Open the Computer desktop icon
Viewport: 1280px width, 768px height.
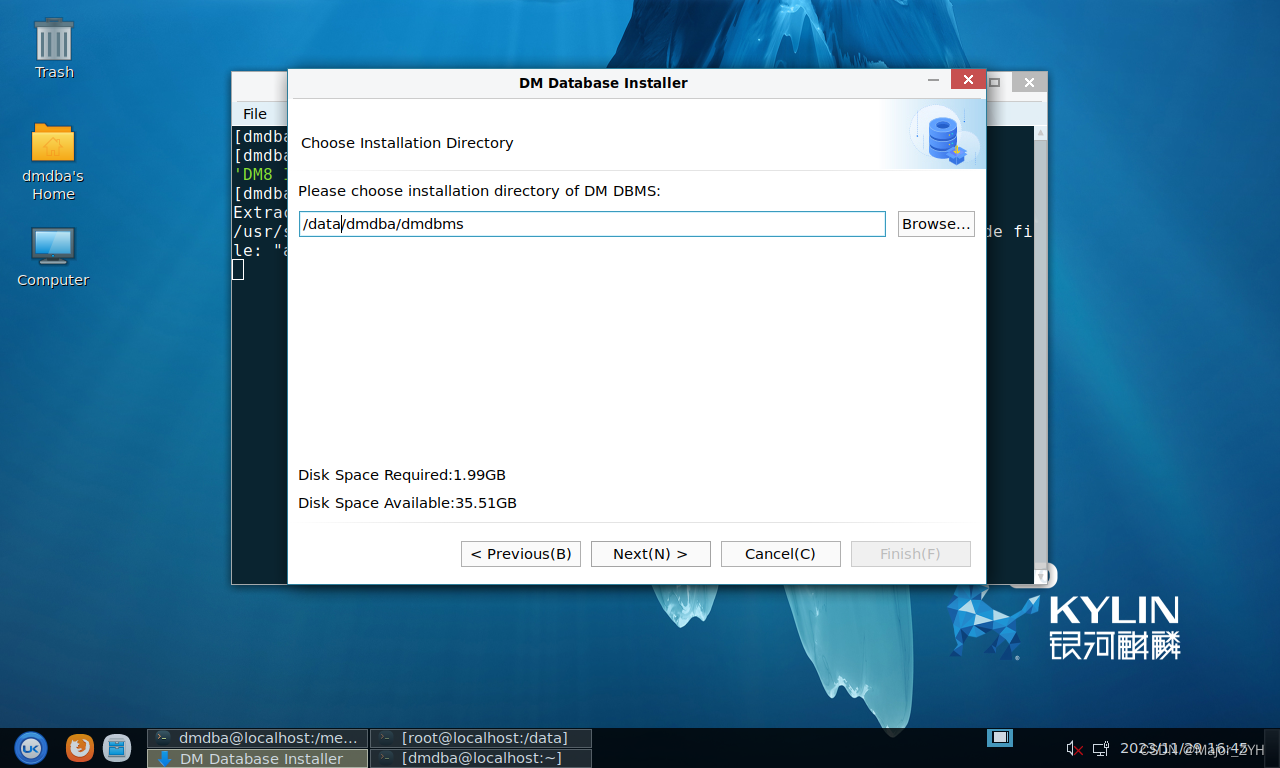click(x=53, y=256)
